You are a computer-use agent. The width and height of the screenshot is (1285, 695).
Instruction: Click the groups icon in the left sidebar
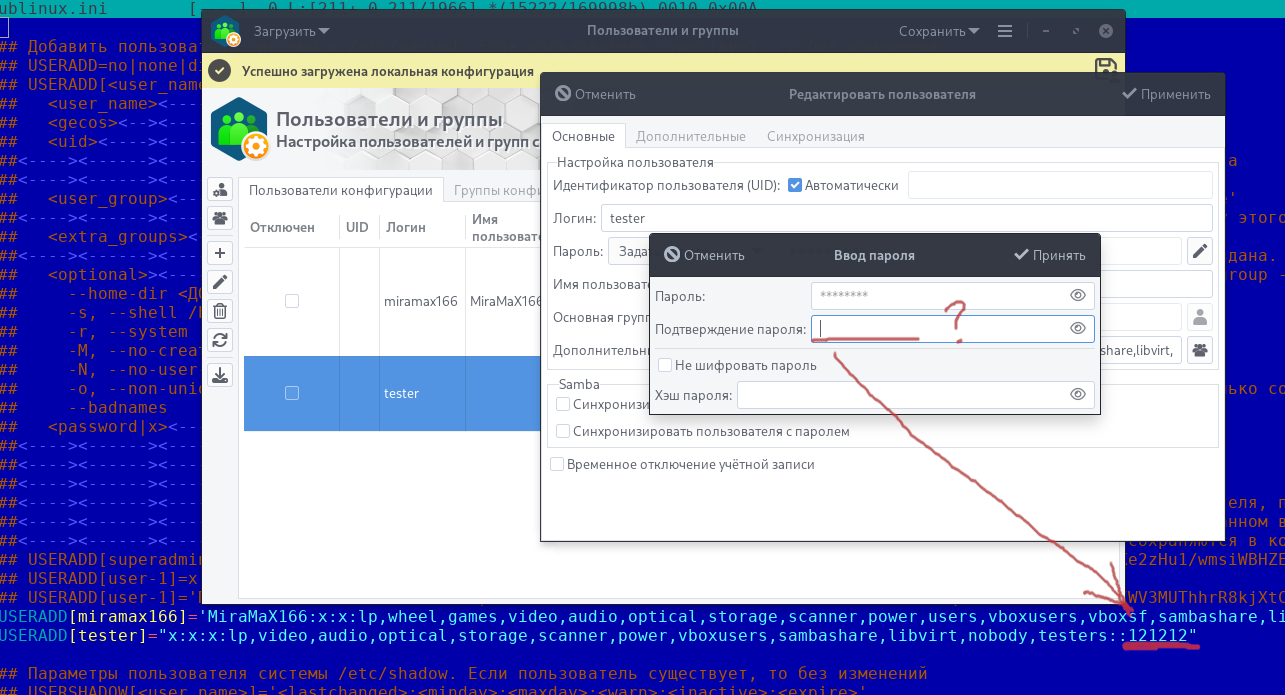click(220, 217)
